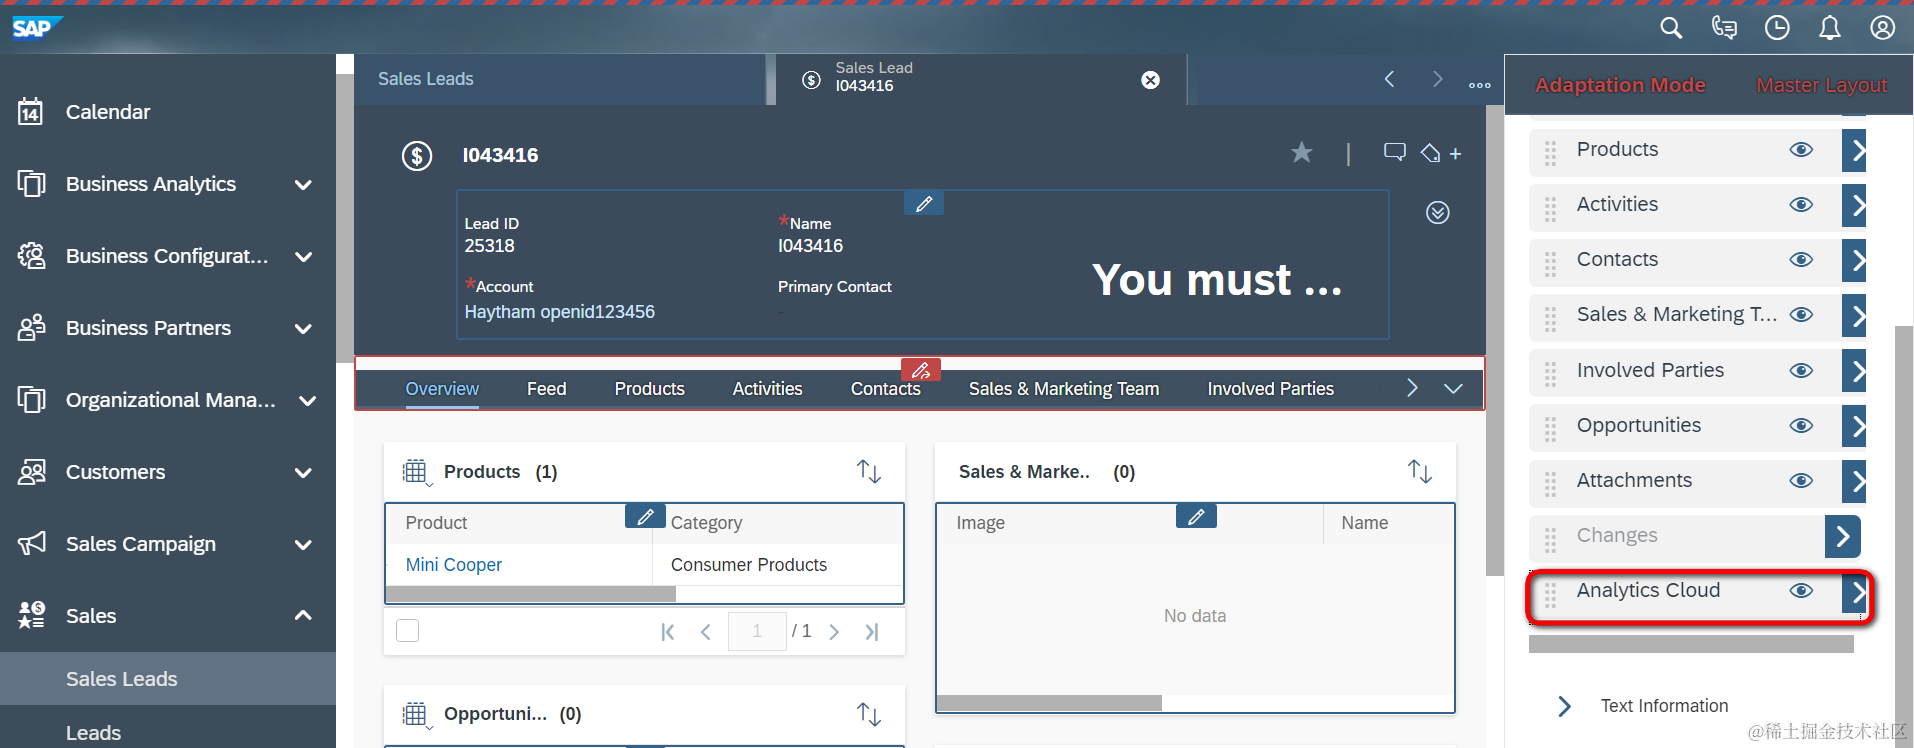Open the comment flag icon in the lead header
1914x748 pixels.
(1394, 152)
